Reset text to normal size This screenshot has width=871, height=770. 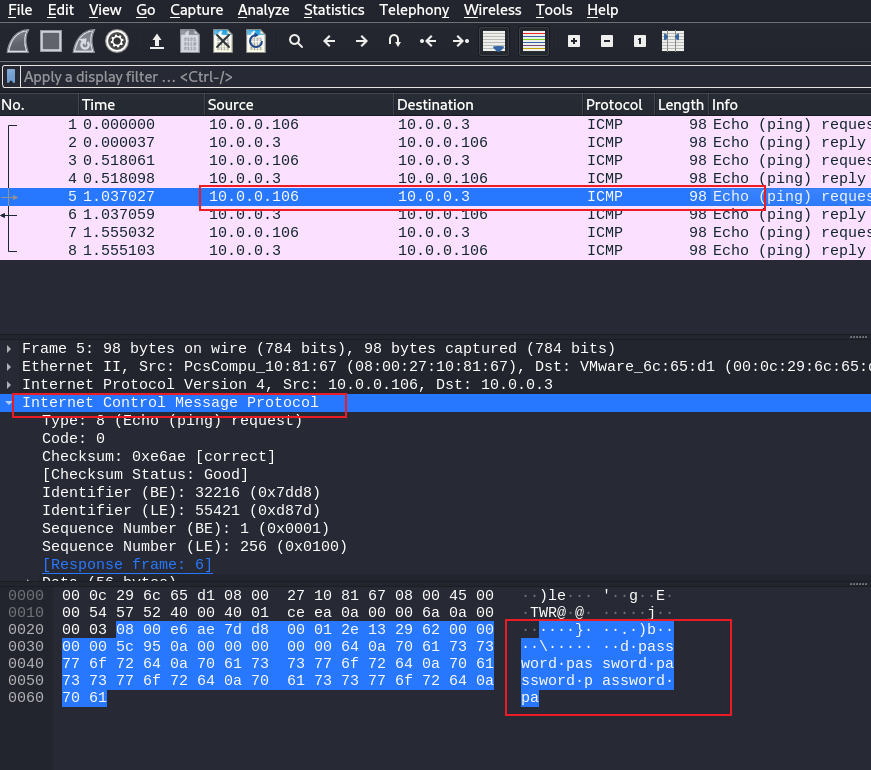click(x=640, y=41)
